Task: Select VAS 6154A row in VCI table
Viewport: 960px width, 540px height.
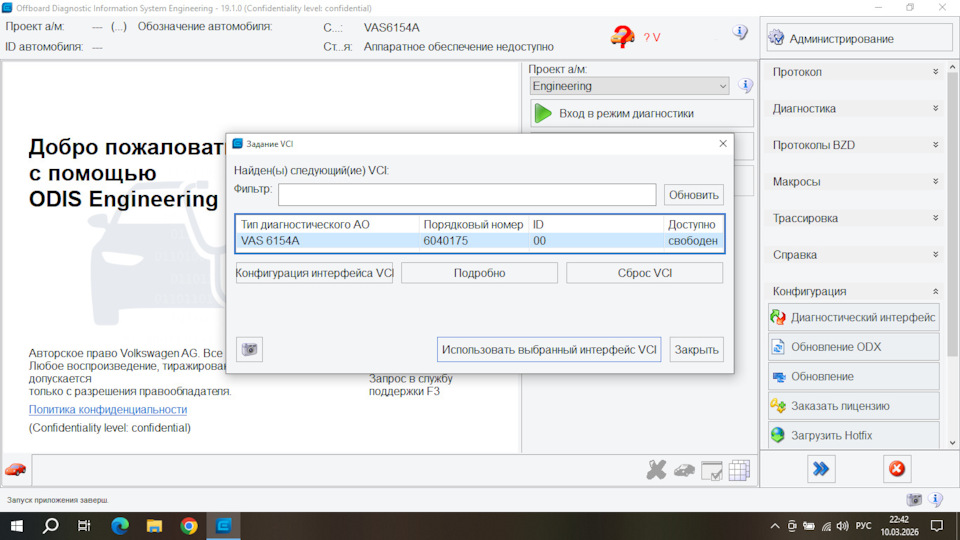Action: 480,241
